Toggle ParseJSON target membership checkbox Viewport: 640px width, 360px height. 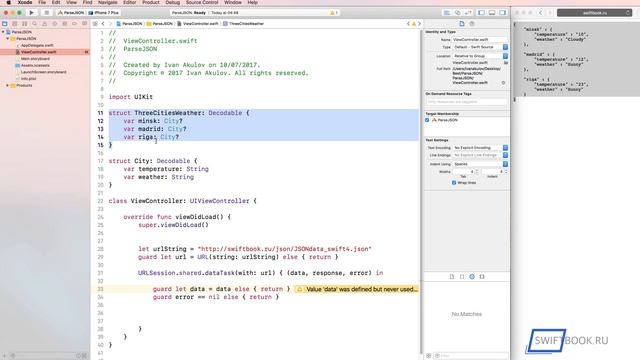click(x=427, y=120)
